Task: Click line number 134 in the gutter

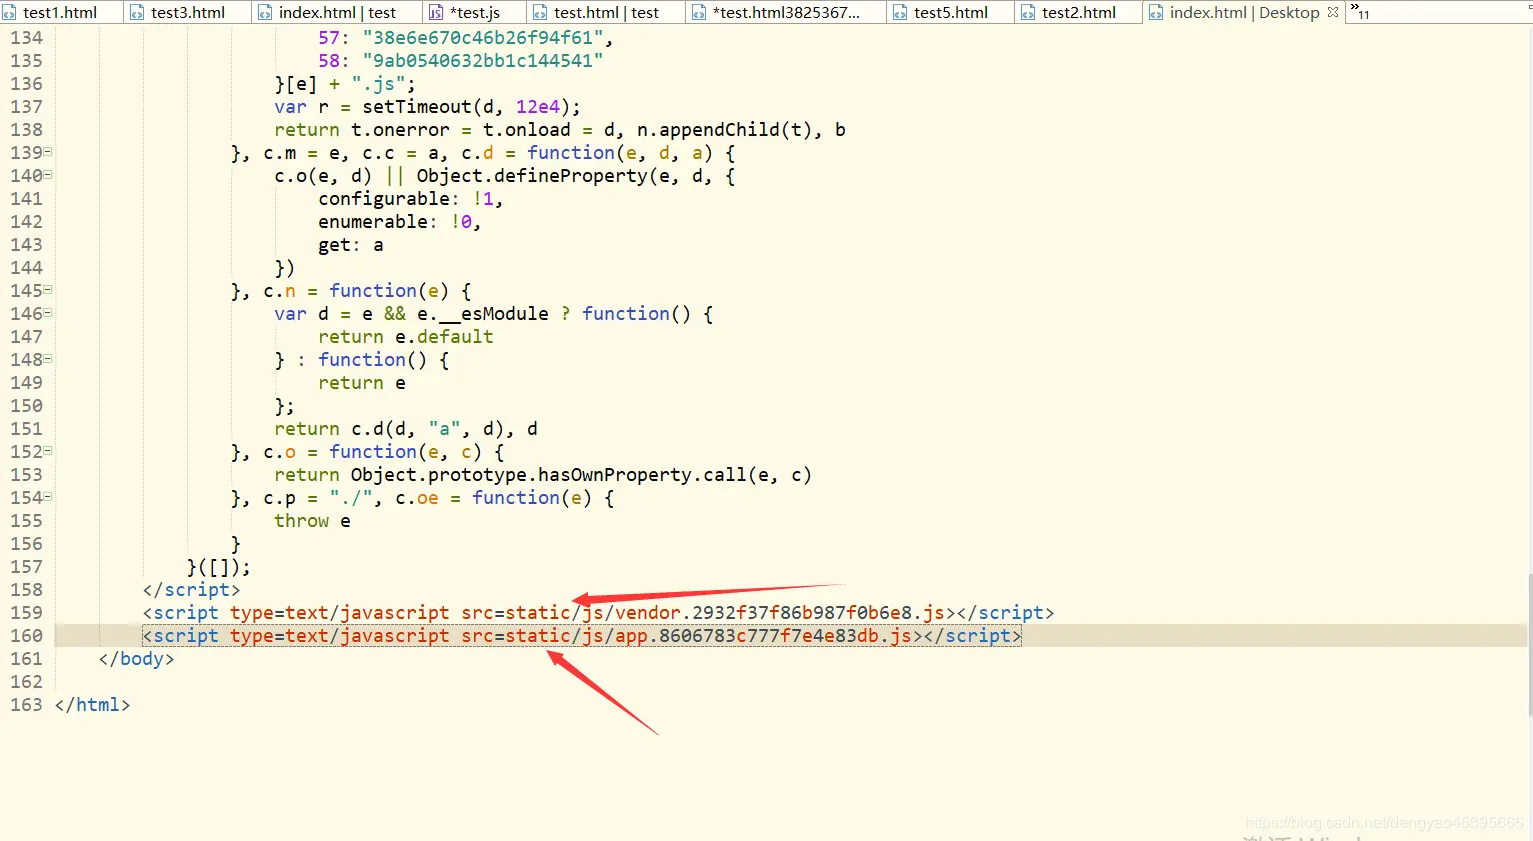Action: (x=26, y=38)
